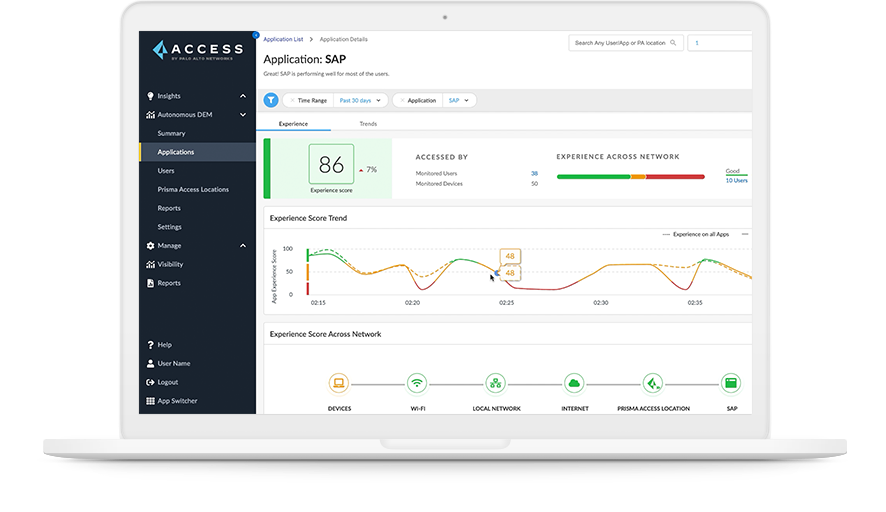Open Users under Autonomous DEM

pos(166,171)
